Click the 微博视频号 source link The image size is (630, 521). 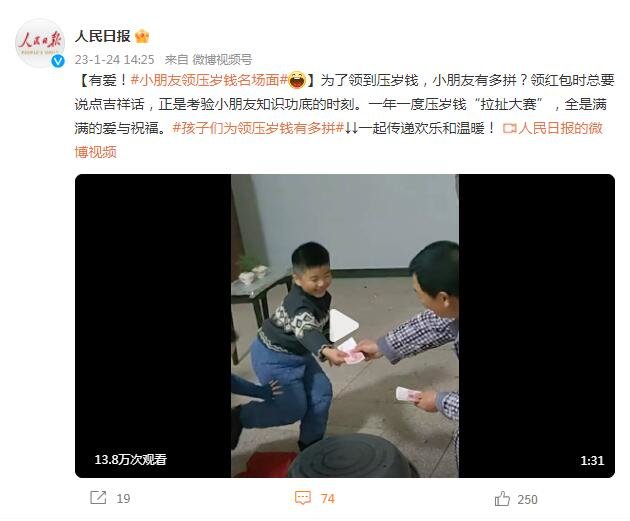(x=222, y=59)
